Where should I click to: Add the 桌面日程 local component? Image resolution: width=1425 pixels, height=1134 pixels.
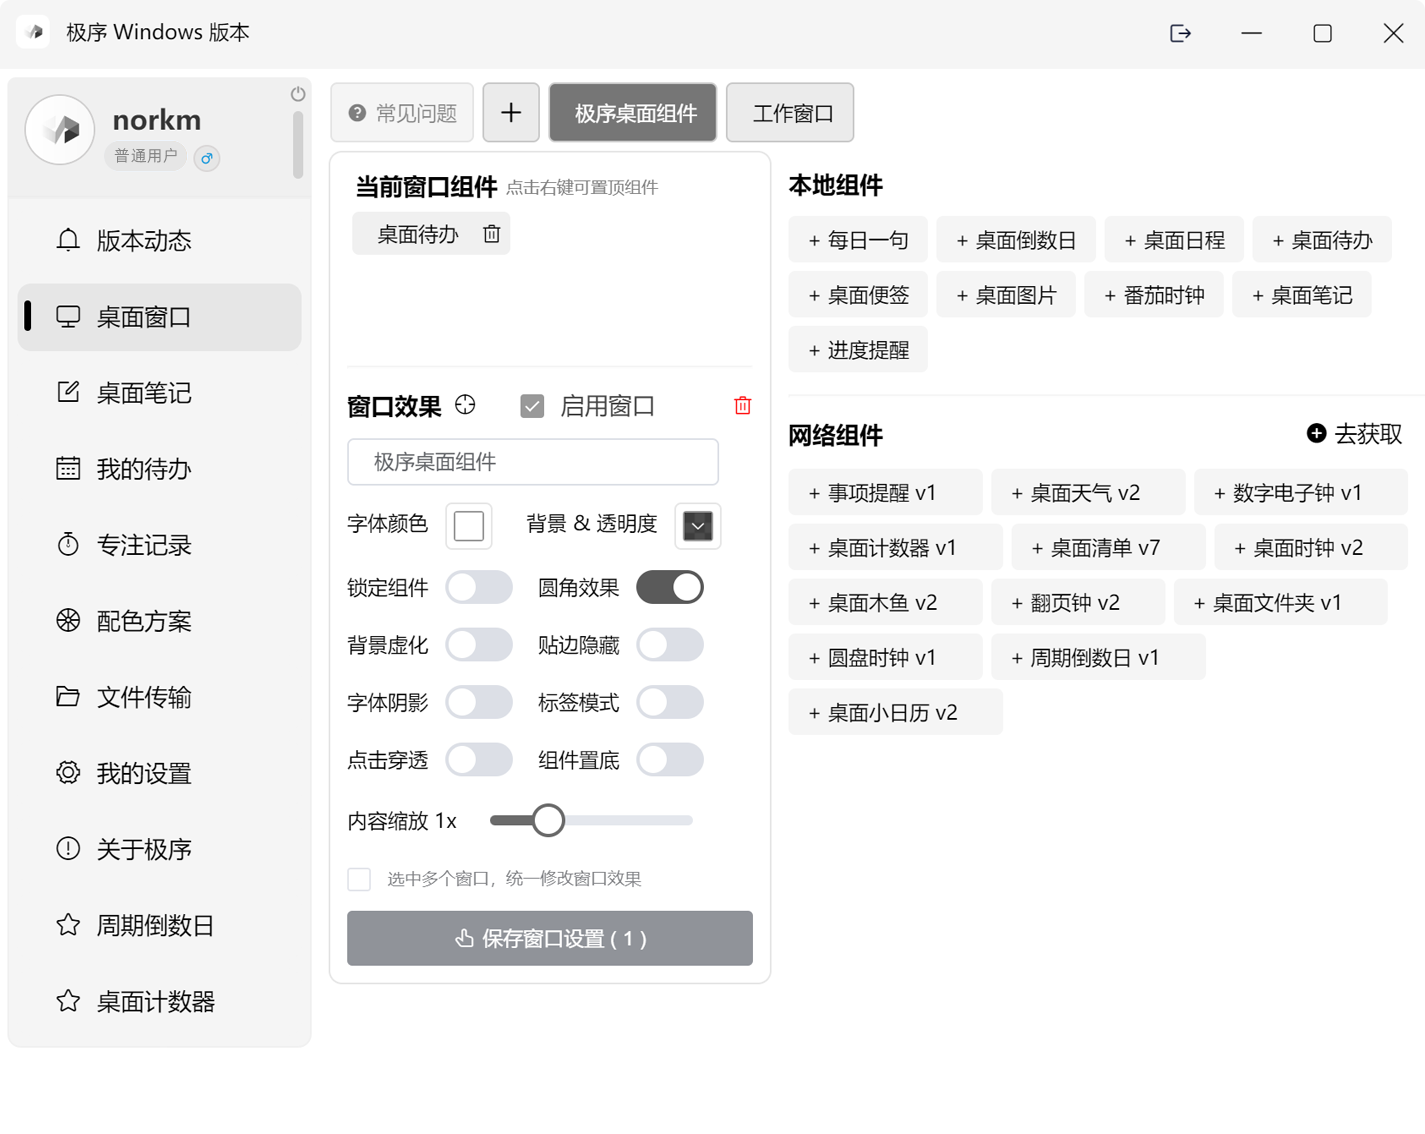(x=1174, y=240)
